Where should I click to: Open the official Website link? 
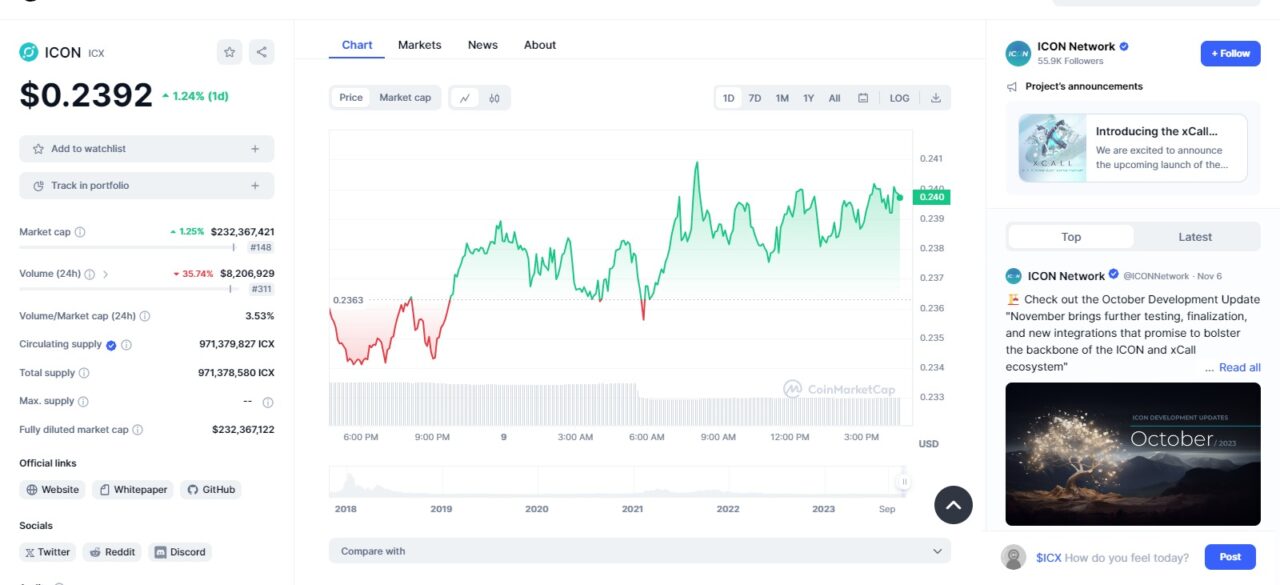53,490
